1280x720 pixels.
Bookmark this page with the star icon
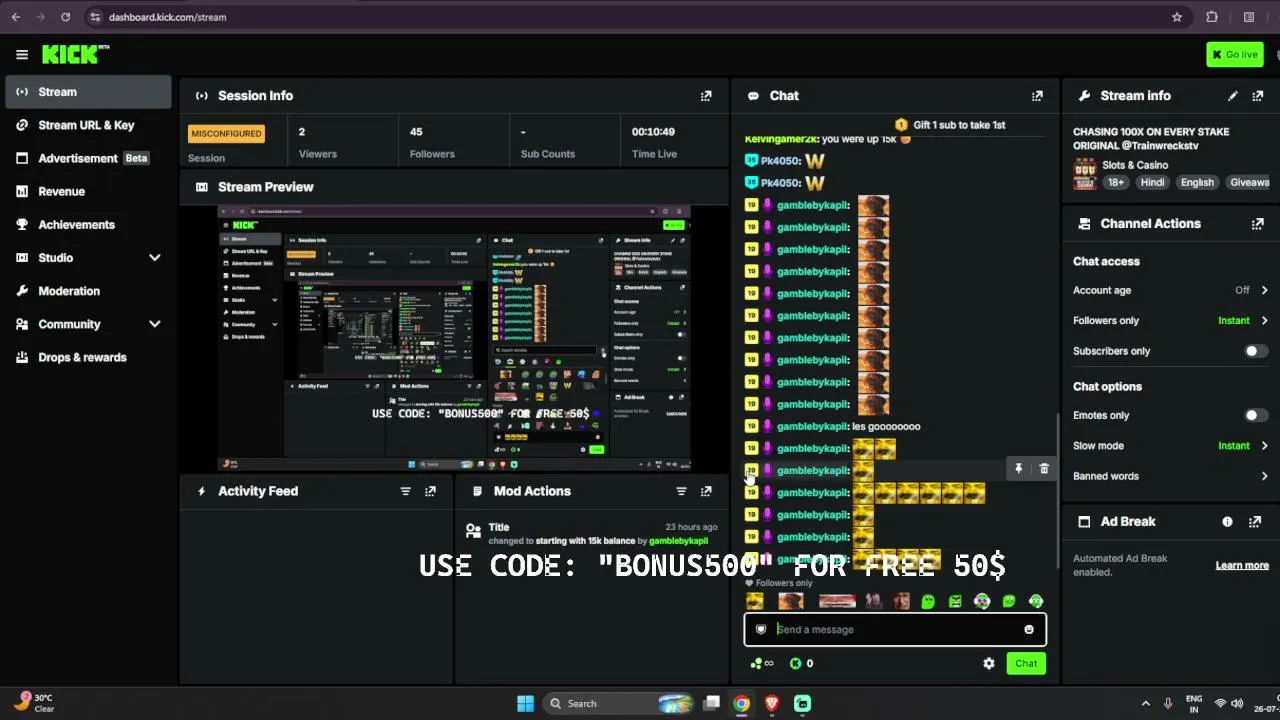[x=1177, y=17]
